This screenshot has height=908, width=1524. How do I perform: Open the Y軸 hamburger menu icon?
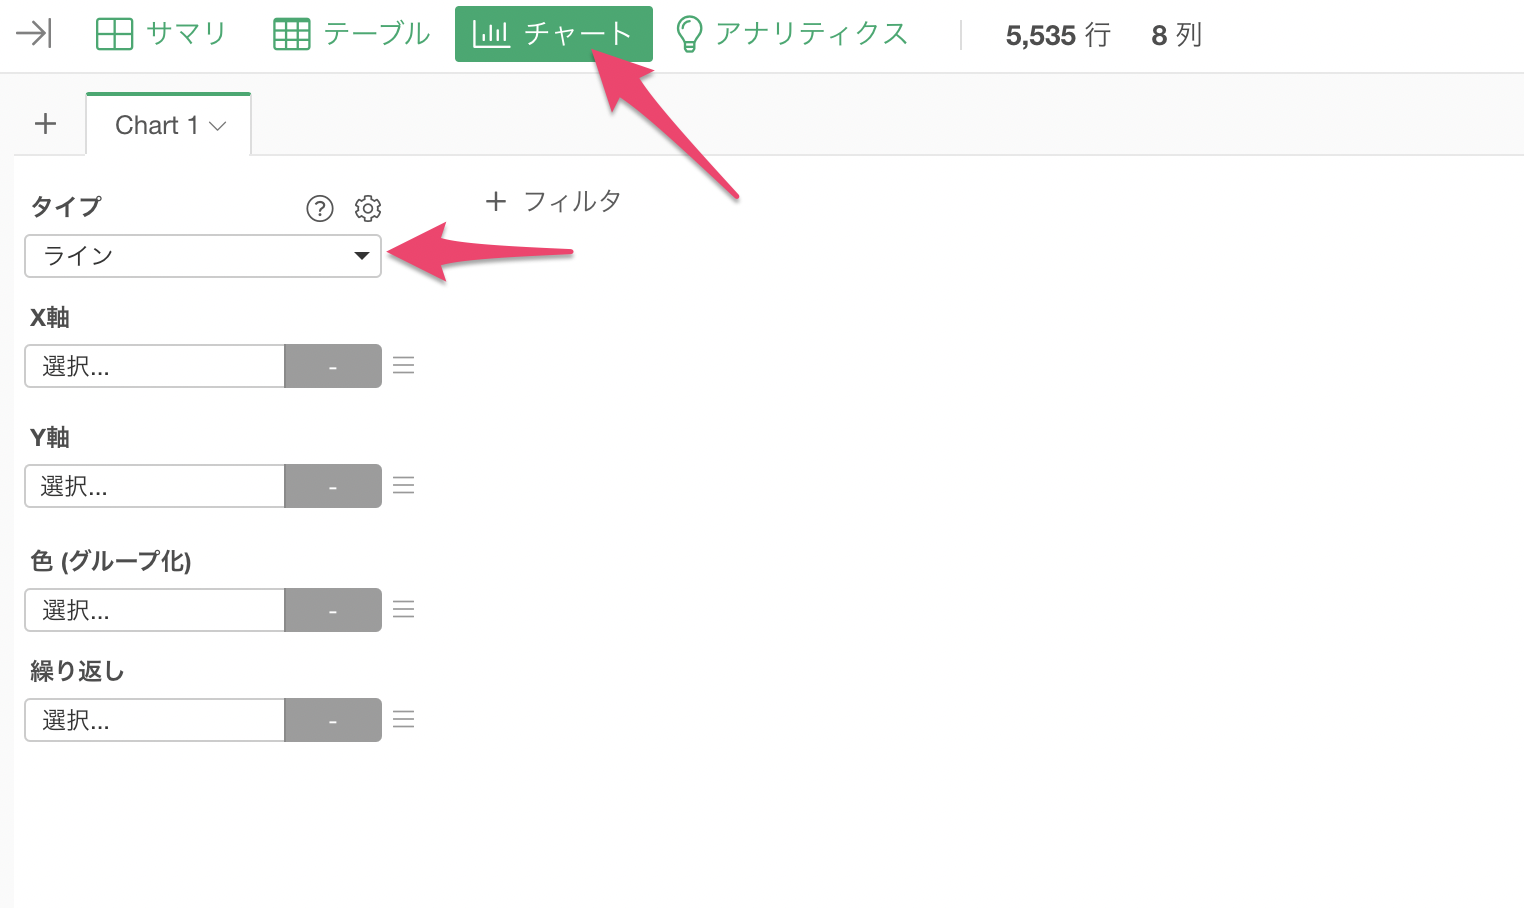click(404, 486)
